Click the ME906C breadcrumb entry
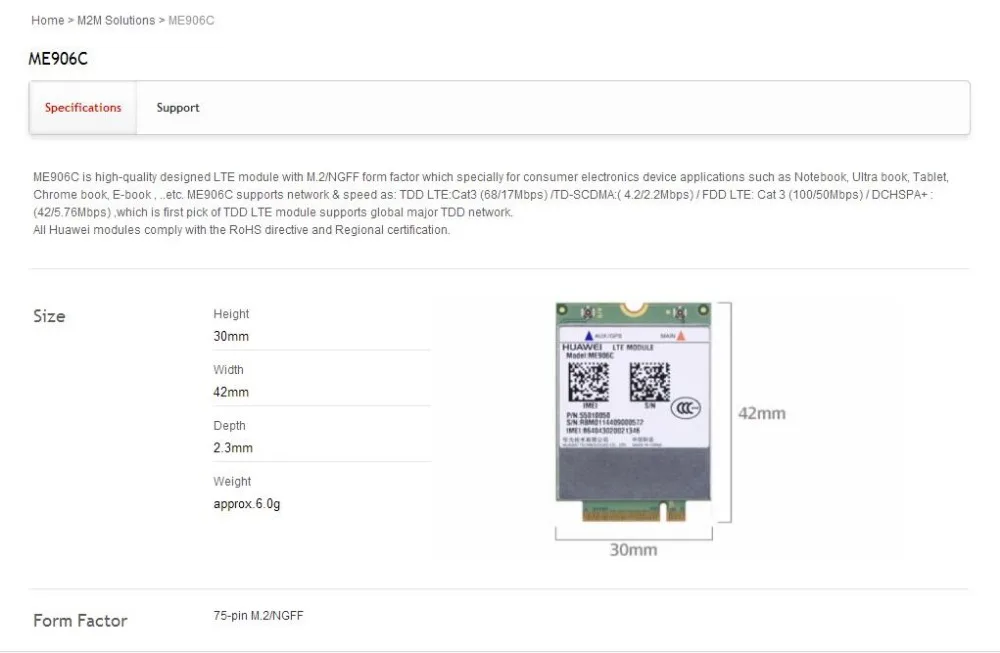 click(x=191, y=20)
